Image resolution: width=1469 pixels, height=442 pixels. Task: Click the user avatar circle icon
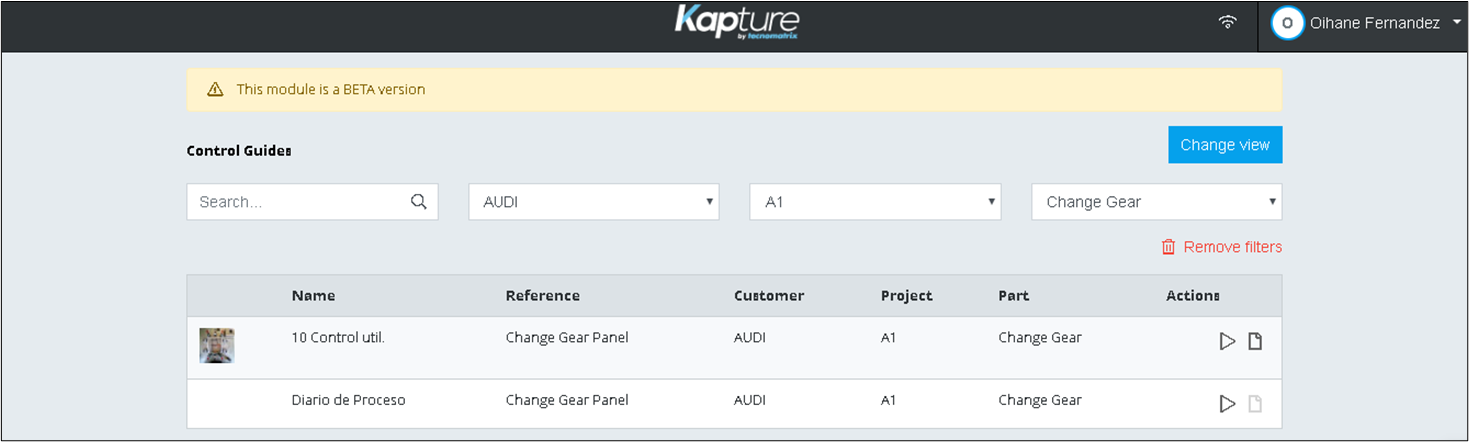pyautogui.click(x=1287, y=23)
